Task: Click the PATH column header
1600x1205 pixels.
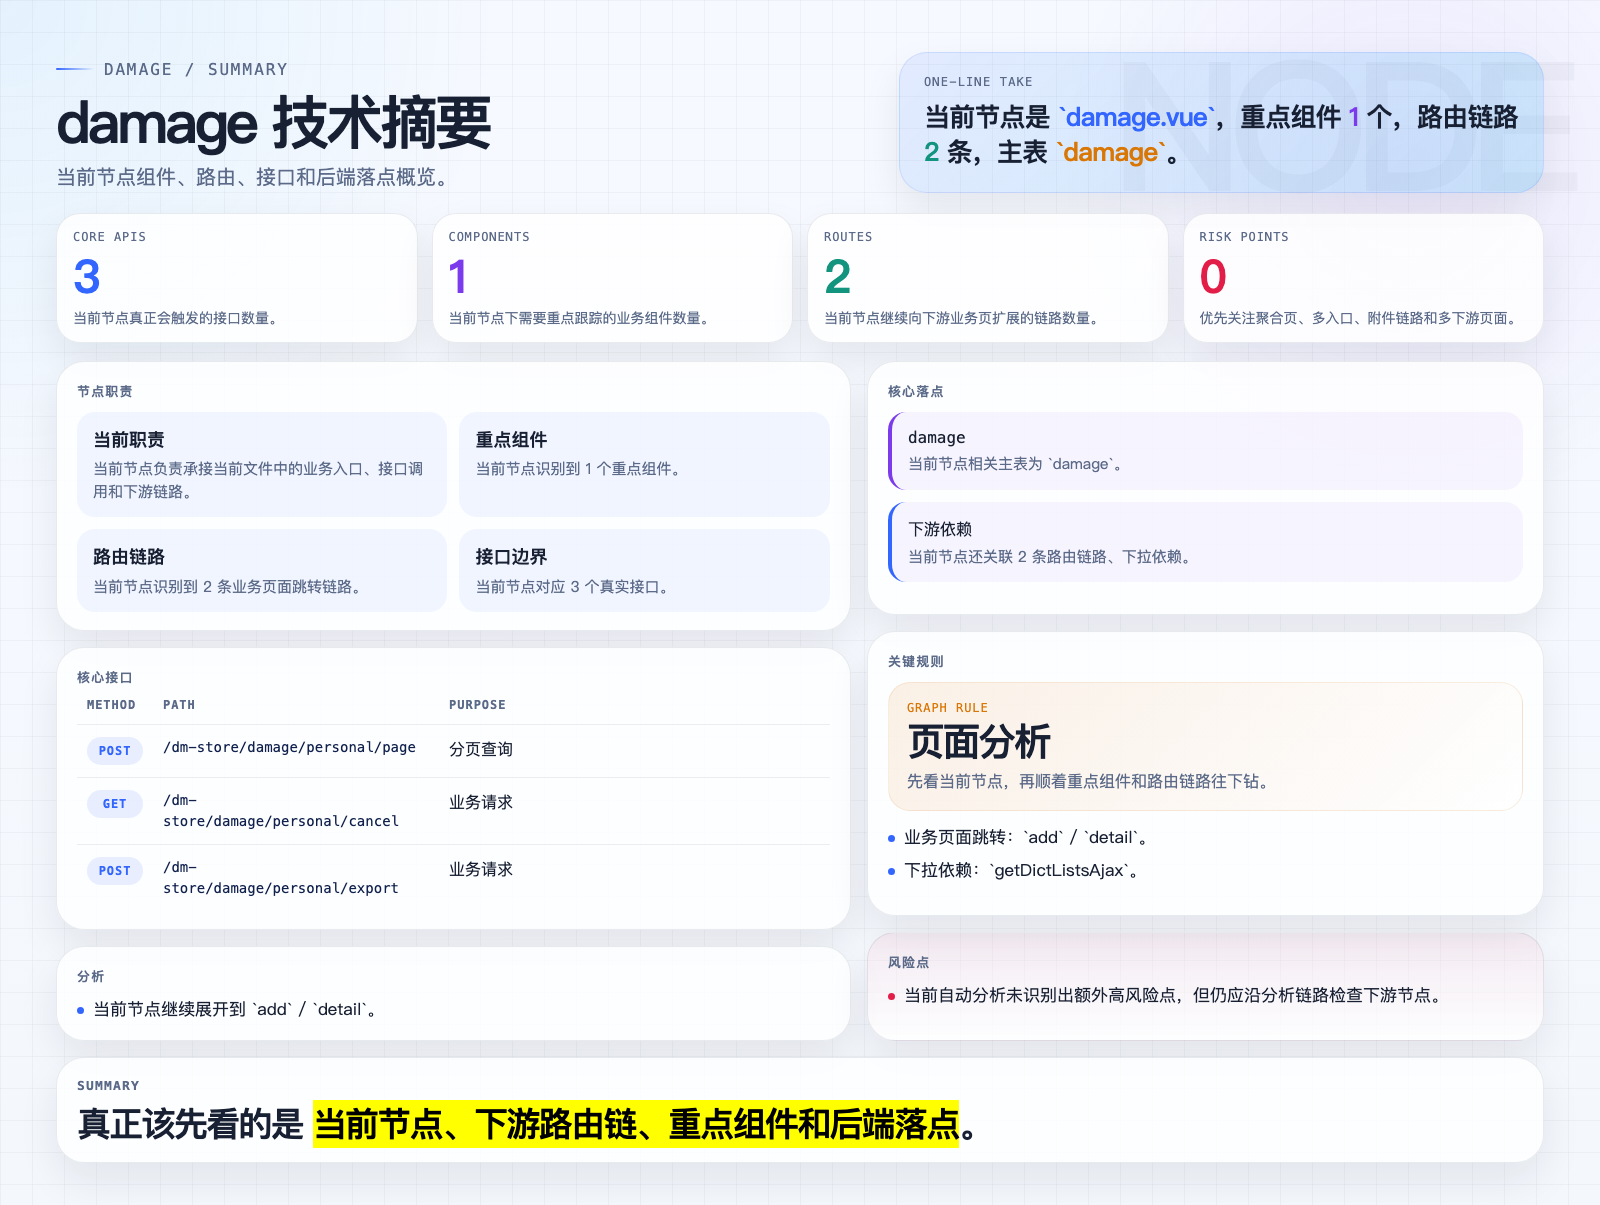Action: point(179,705)
